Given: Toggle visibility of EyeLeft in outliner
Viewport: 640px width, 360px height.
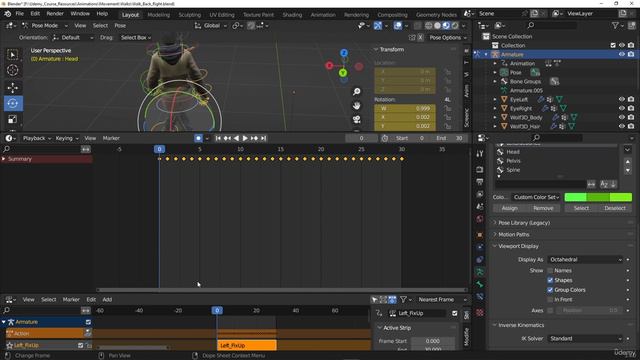Looking at the screenshot, I should point(622,99).
